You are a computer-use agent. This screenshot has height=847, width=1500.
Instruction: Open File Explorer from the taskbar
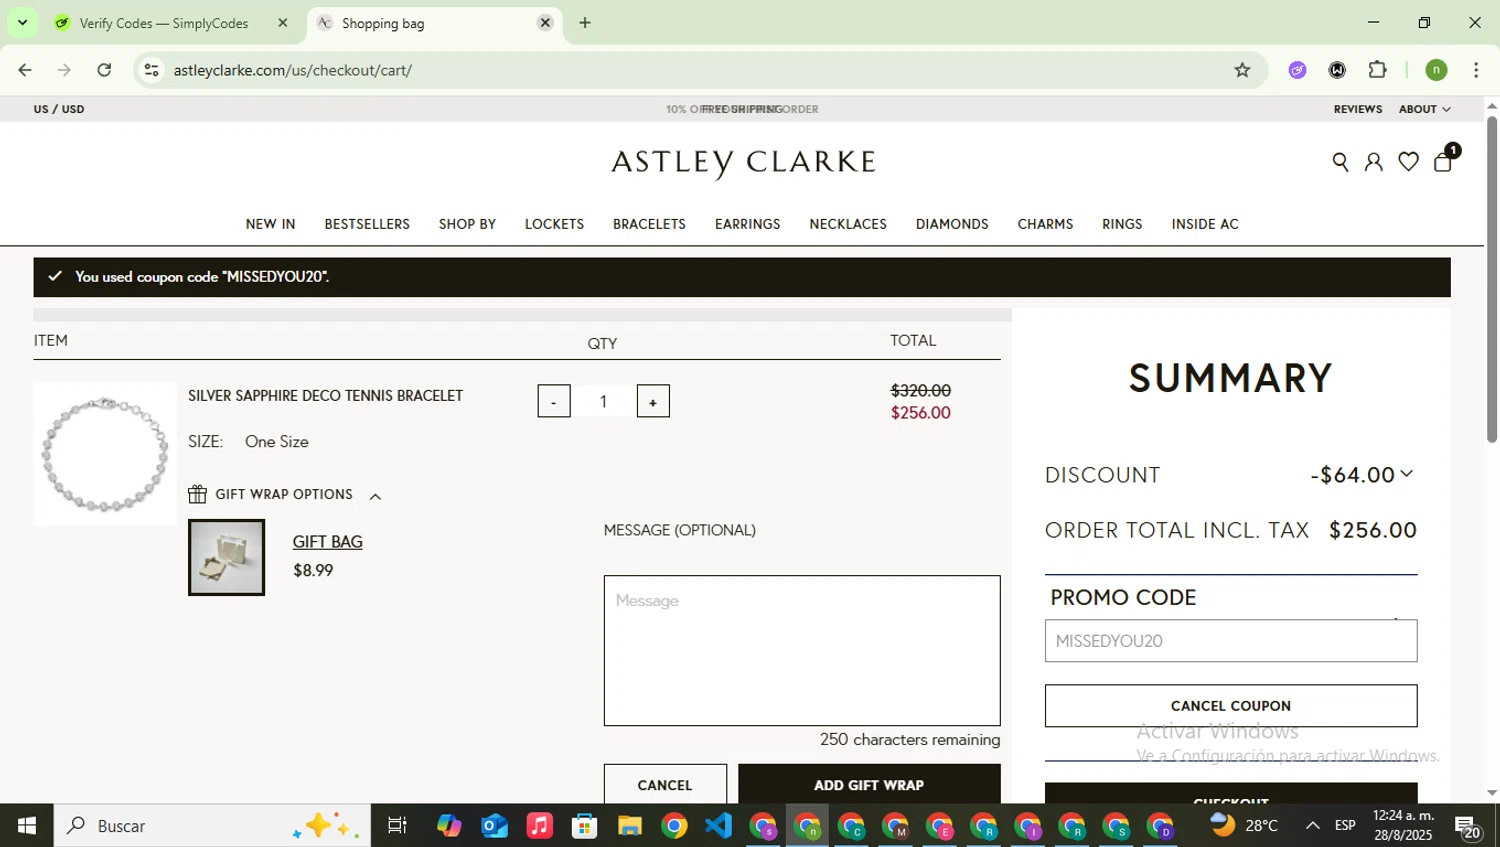[629, 826]
